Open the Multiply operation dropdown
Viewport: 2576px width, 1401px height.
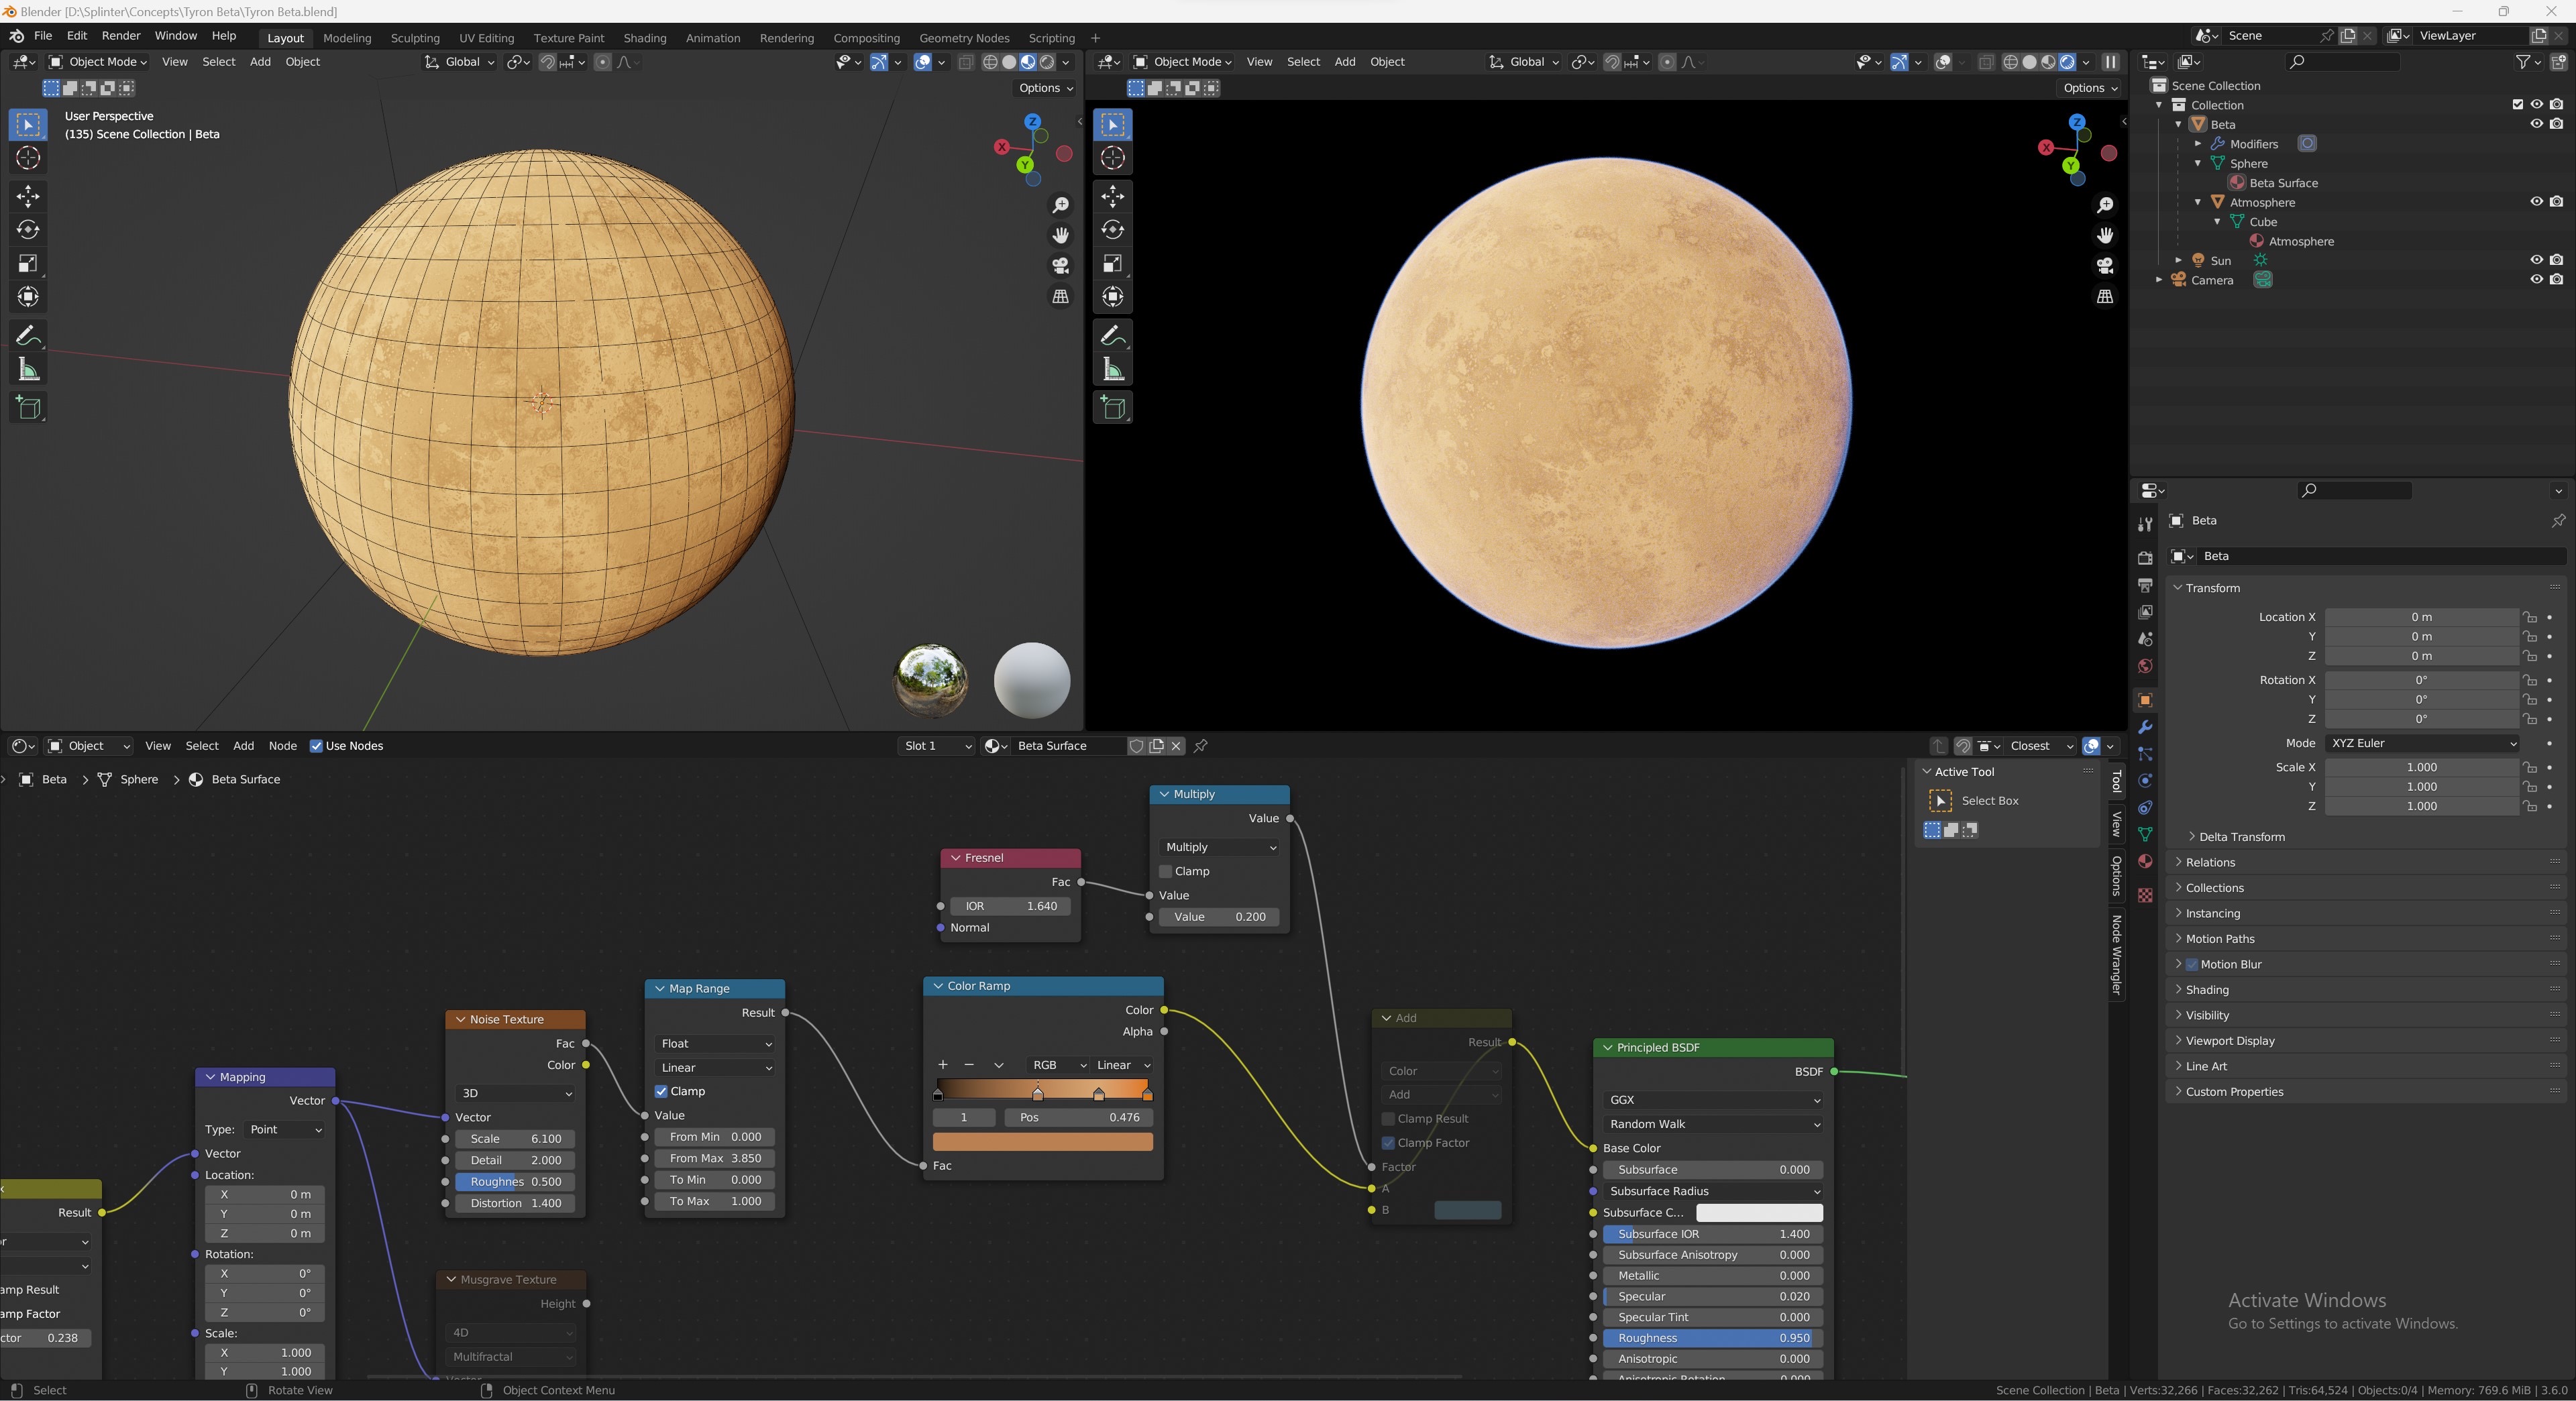[x=1219, y=847]
